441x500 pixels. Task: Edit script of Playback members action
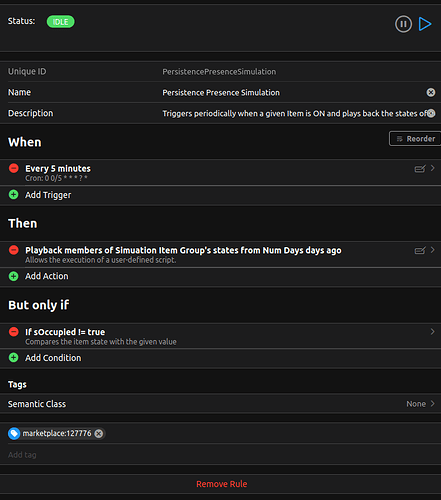(x=420, y=250)
